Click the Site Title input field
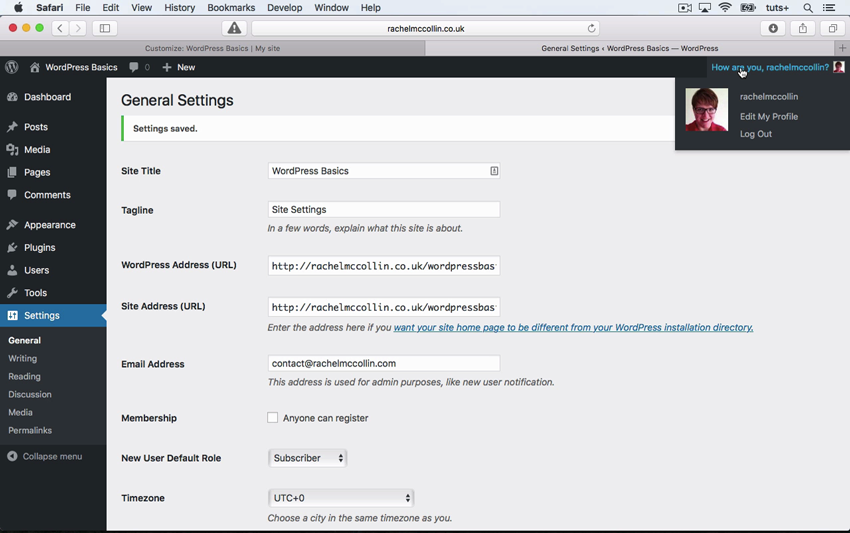The image size is (850, 533). tap(384, 171)
